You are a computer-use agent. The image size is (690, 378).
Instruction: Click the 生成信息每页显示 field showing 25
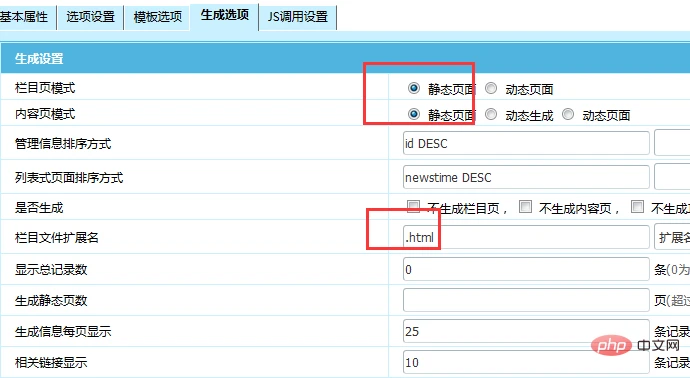526,331
